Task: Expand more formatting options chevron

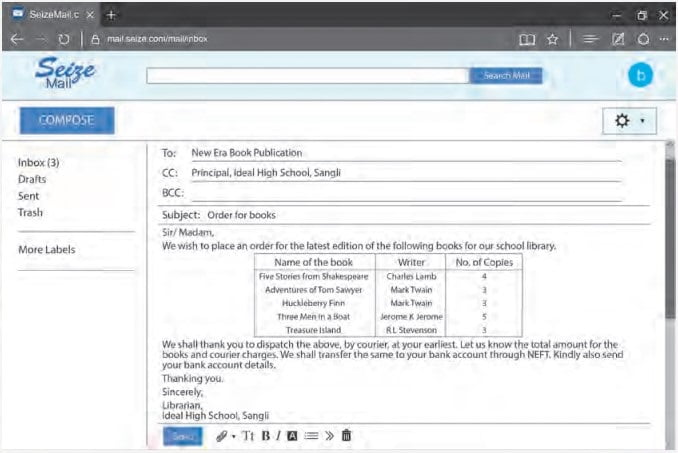Action: click(x=329, y=436)
